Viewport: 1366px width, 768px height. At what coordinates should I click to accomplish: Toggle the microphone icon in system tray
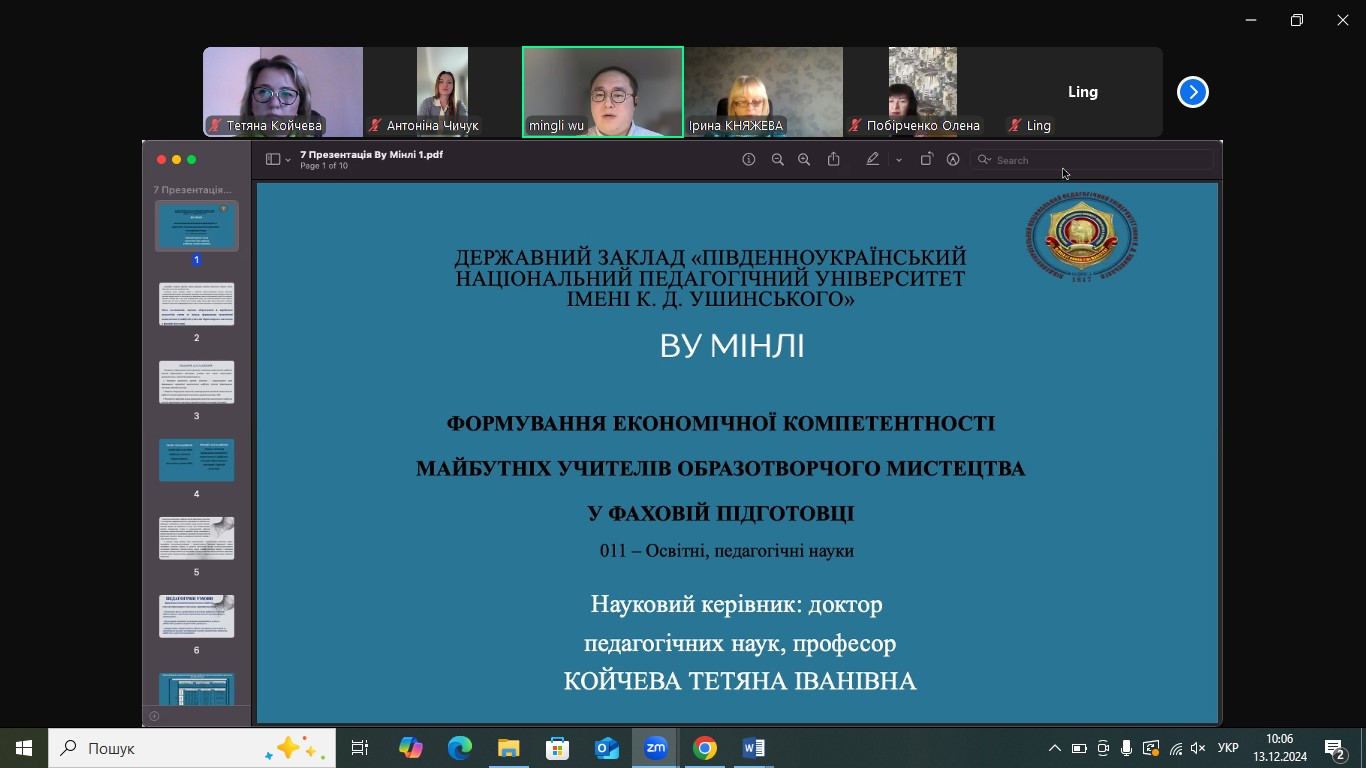(x=1127, y=748)
